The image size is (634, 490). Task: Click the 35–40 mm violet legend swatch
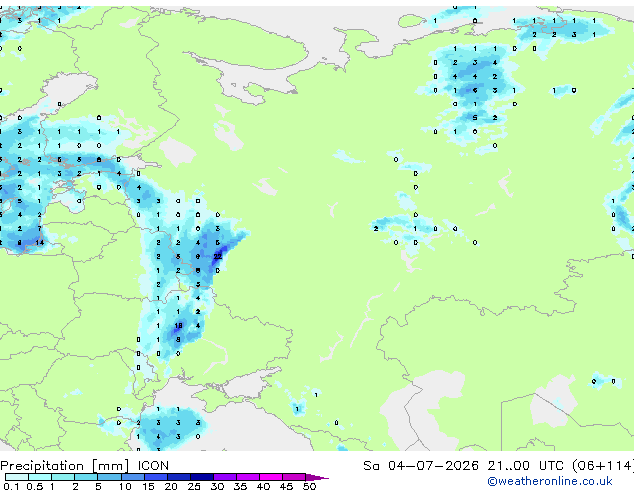pos(247,477)
